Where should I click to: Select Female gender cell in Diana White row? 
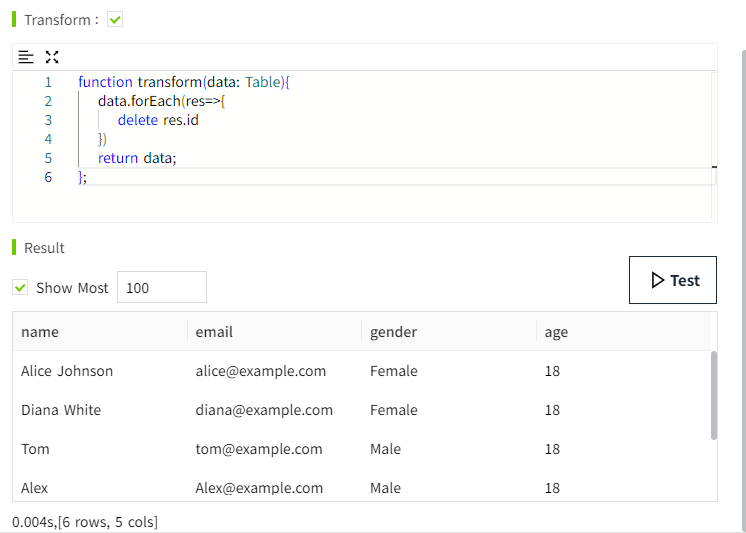point(393,410)
